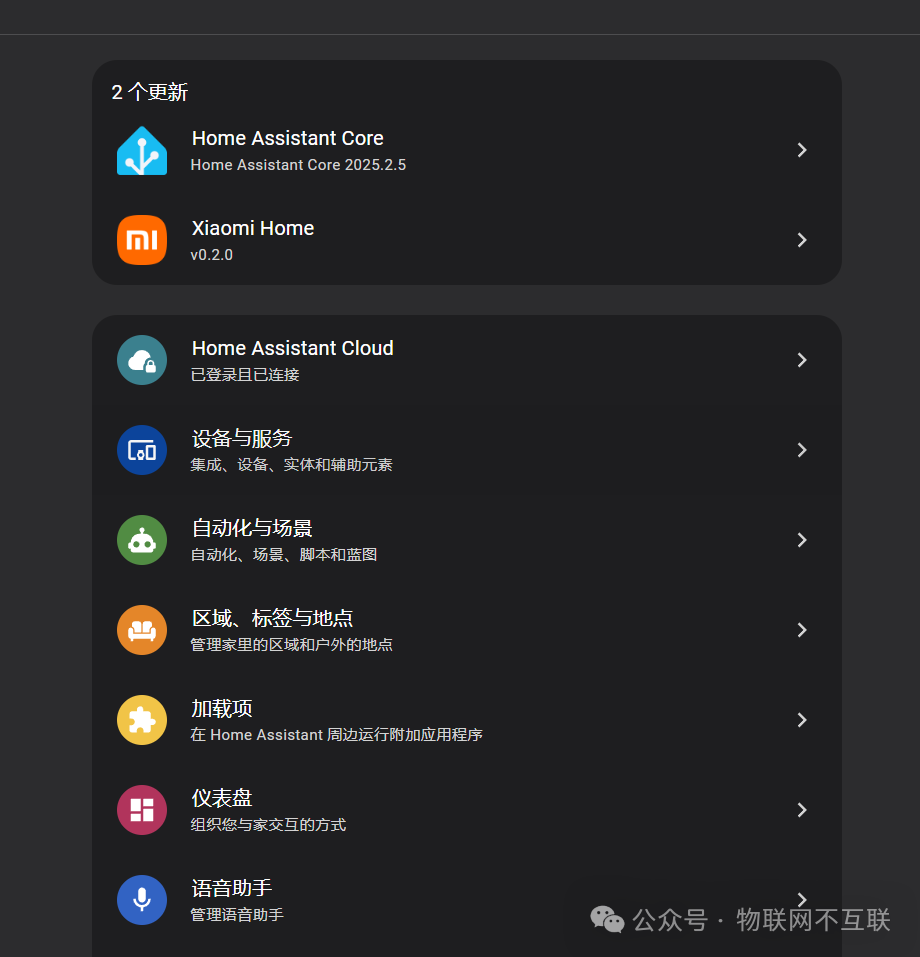Select the 加载项 menu title
The image size is (920, 957).
coord(222,709)
